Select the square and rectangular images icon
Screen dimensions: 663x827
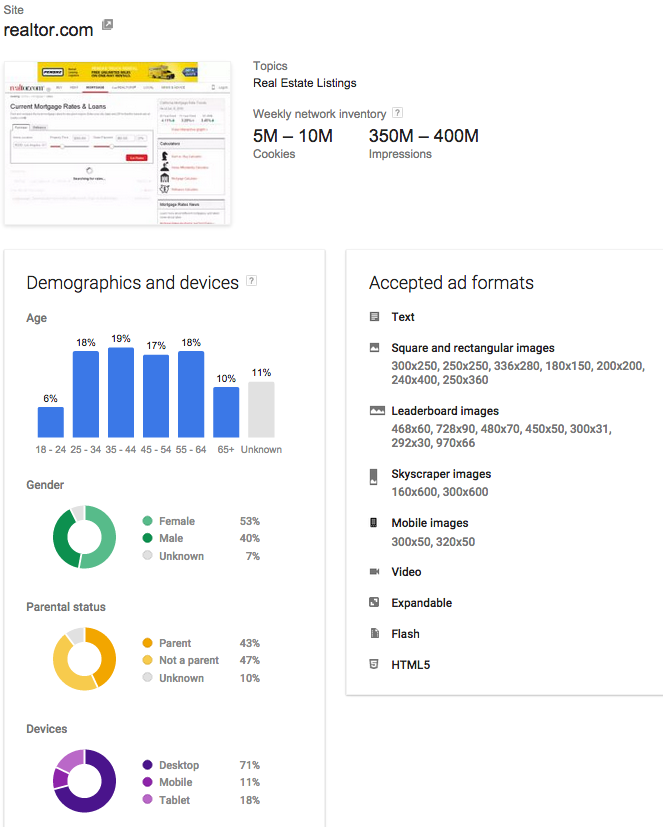(x=375, y=348)
